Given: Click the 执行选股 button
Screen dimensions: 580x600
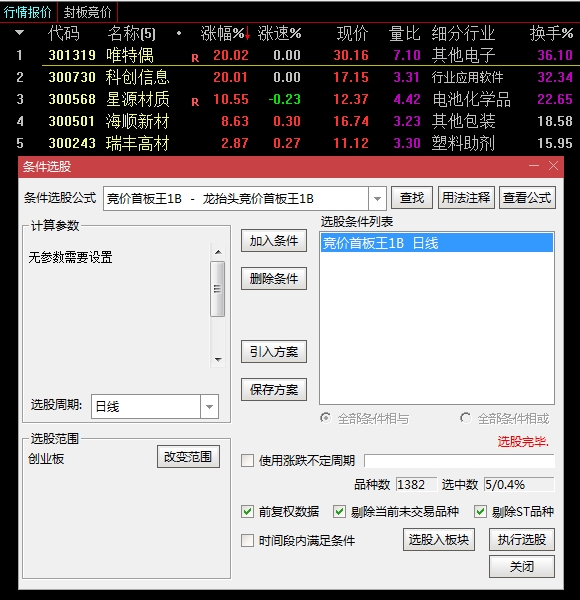Looking at the screenshot, I should (522, 540).
